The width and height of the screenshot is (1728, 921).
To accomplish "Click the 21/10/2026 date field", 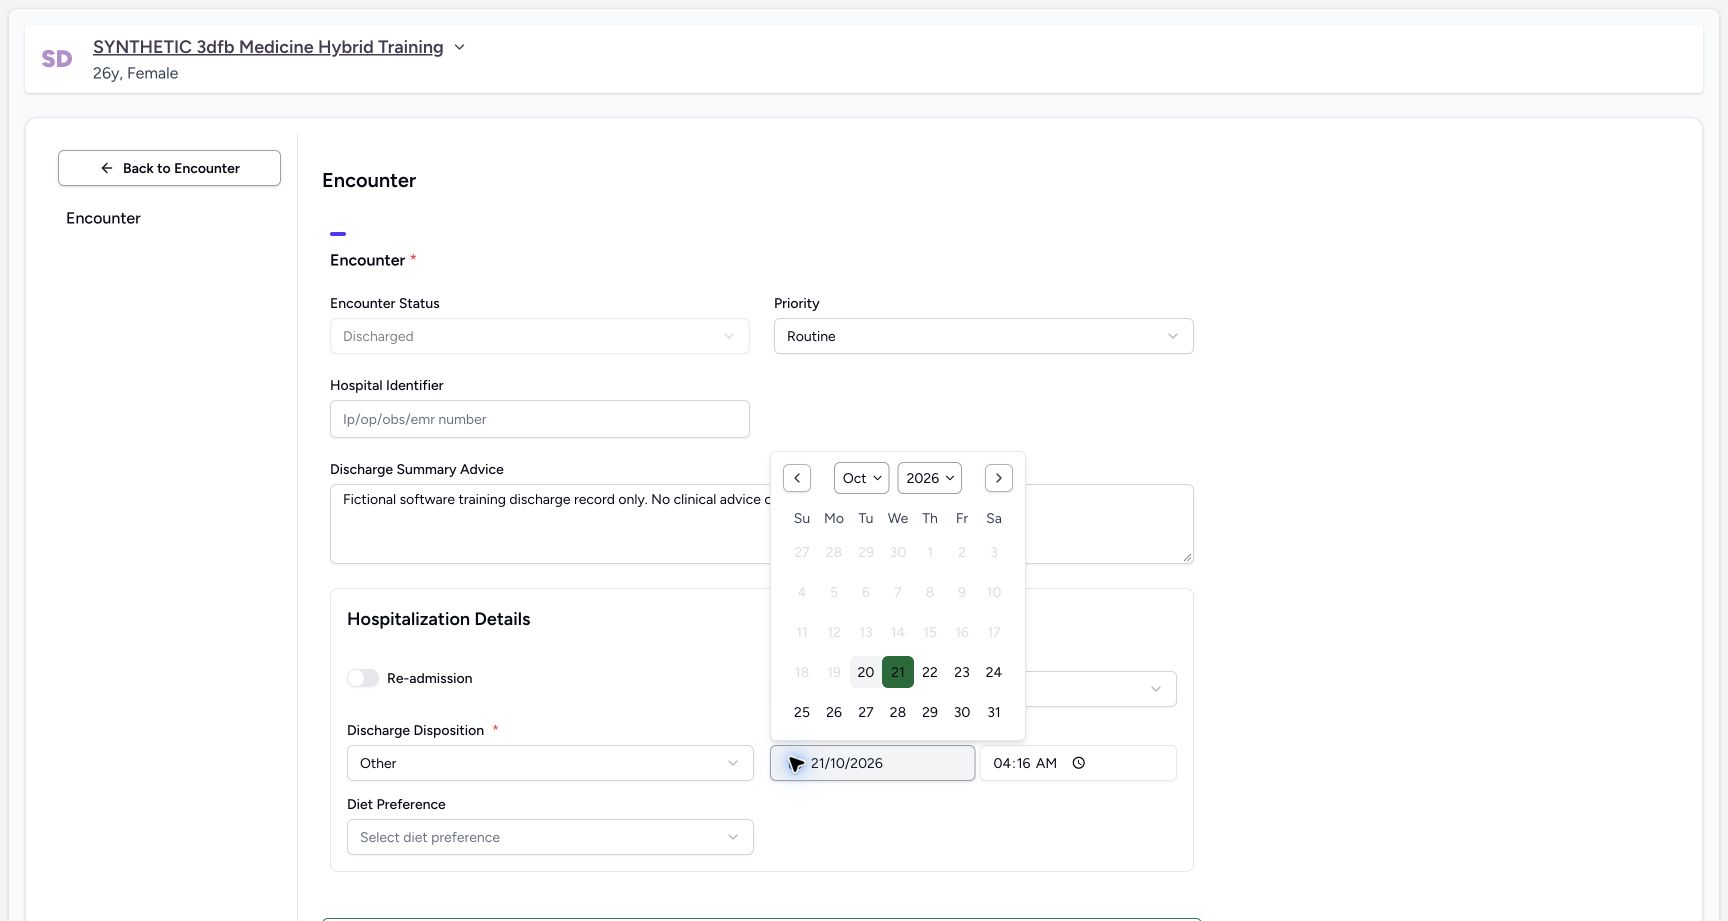I will (872, 763).
